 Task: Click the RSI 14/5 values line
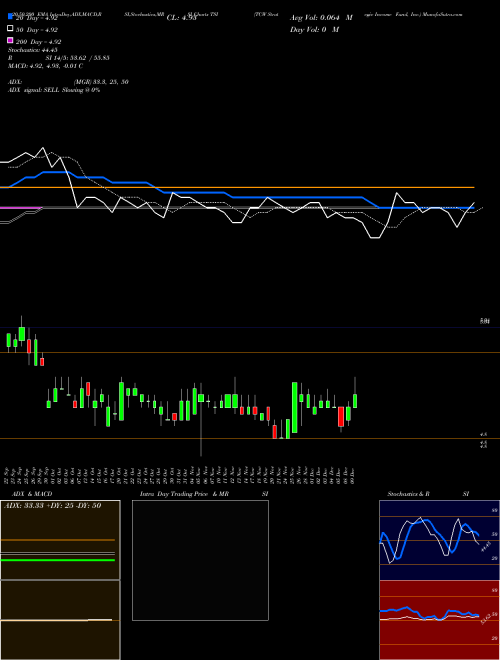(x=59, y=58)
